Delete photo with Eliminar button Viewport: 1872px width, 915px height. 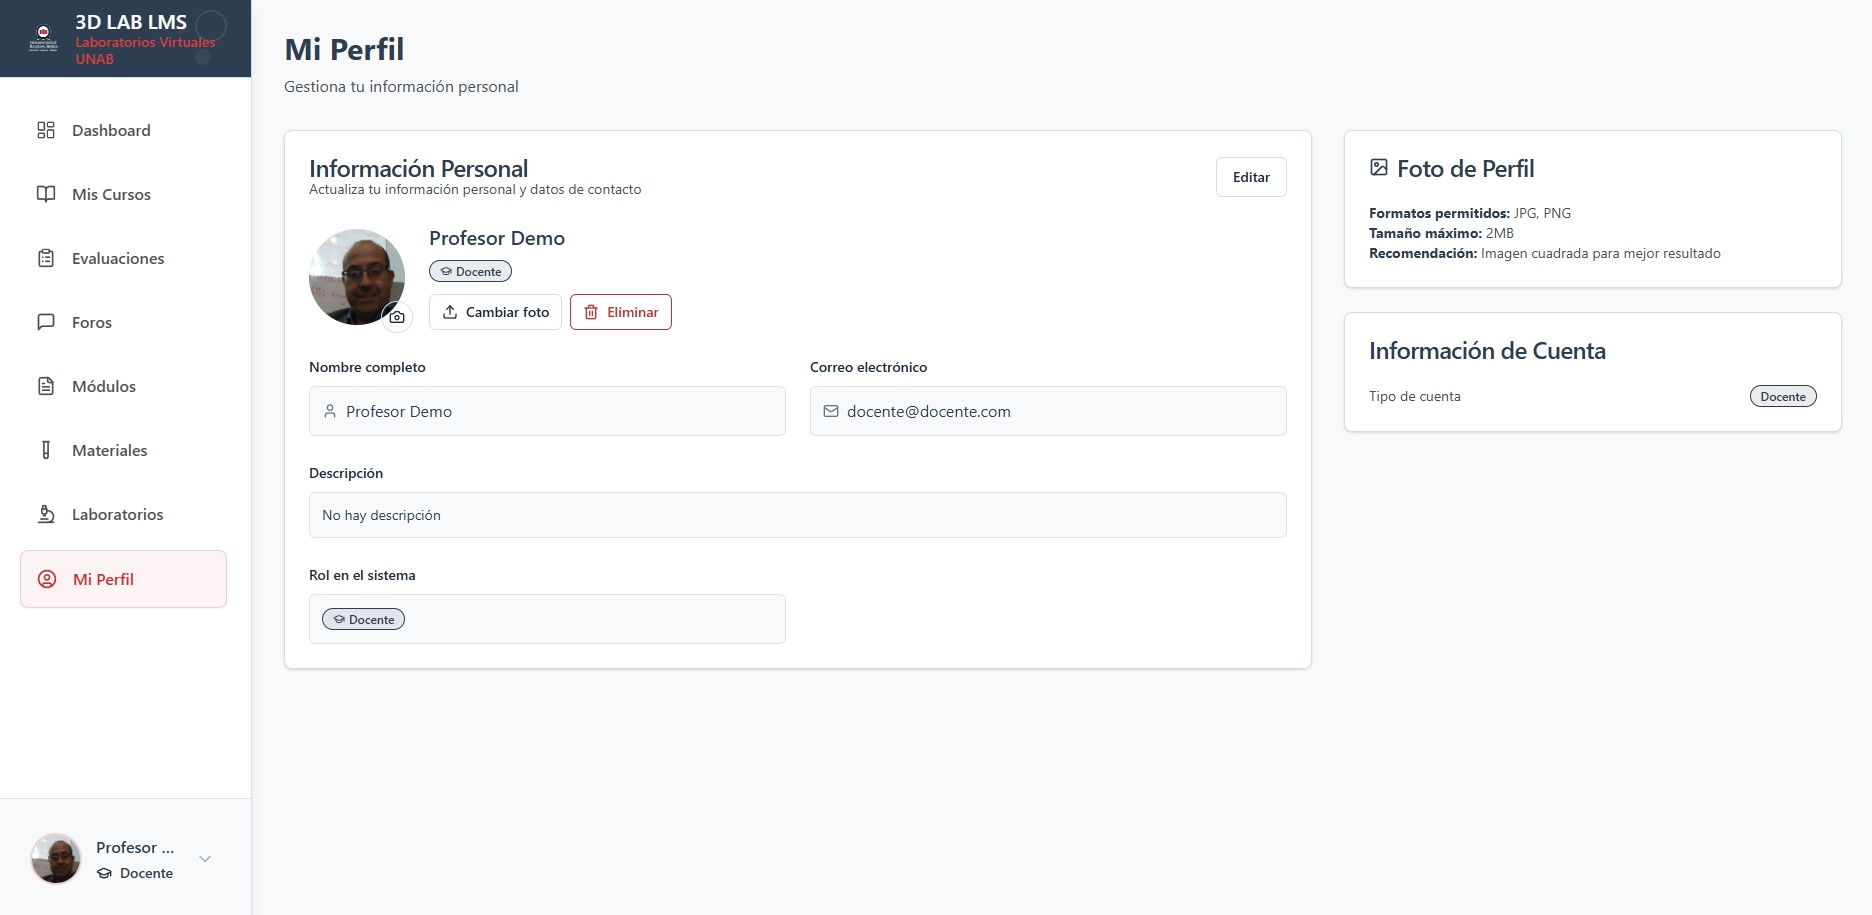(x=620, y=312)
